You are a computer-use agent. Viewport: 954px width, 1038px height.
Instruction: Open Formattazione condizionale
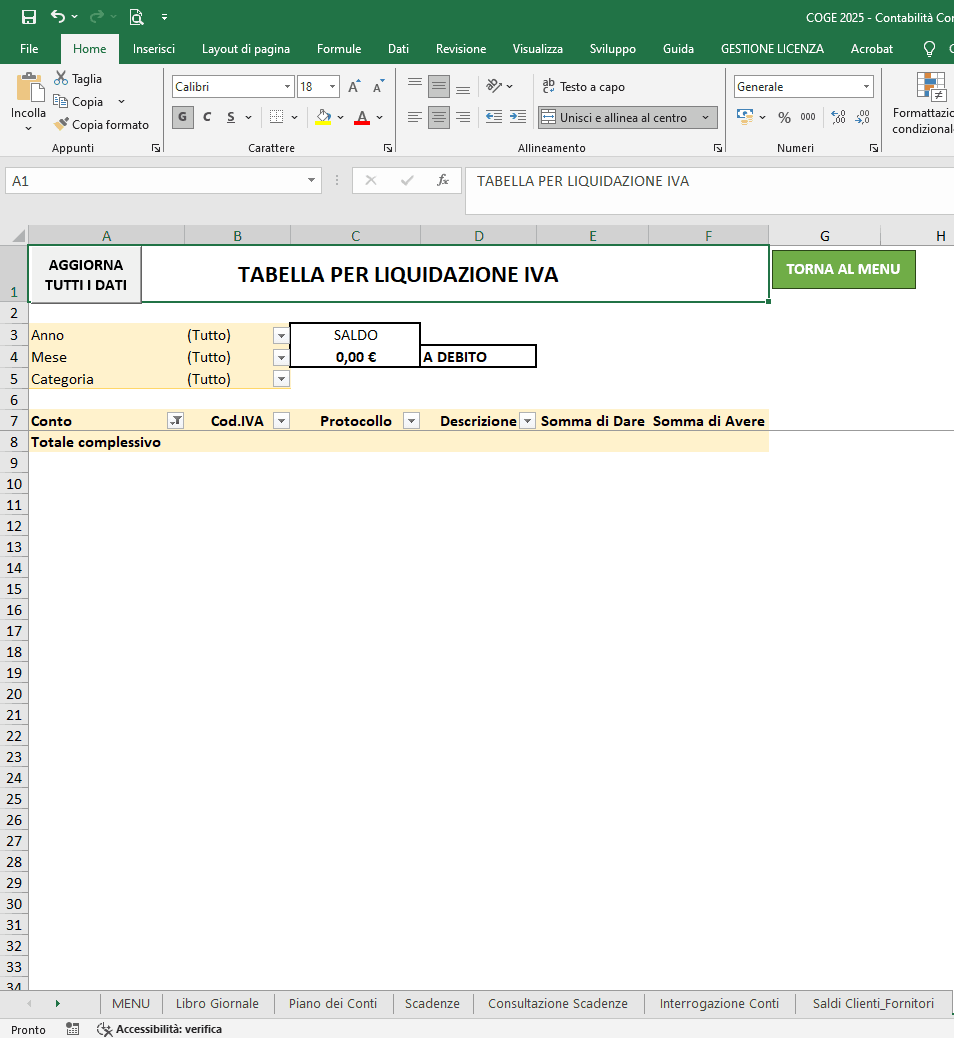coord(923,103)
